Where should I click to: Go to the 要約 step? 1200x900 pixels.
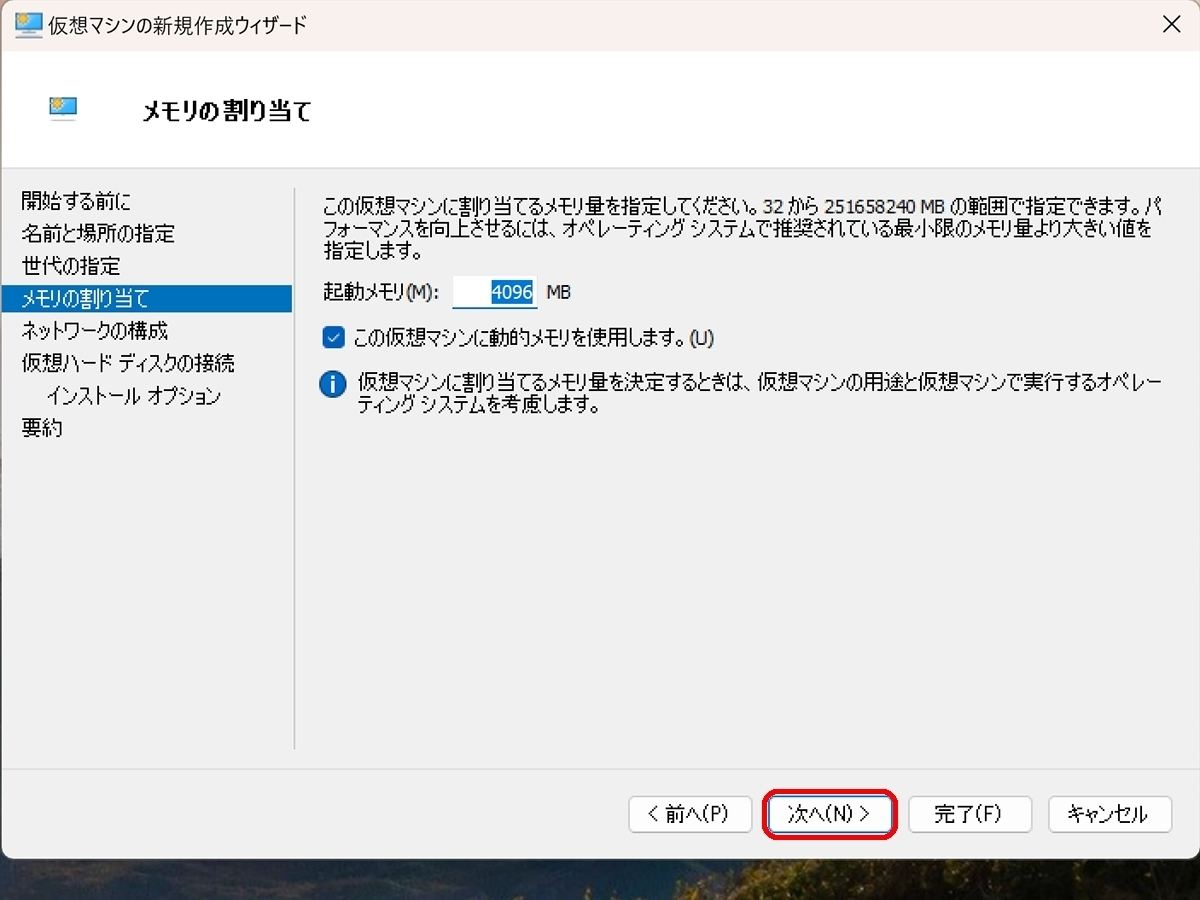pyautogui.click(x=42, y=428)
